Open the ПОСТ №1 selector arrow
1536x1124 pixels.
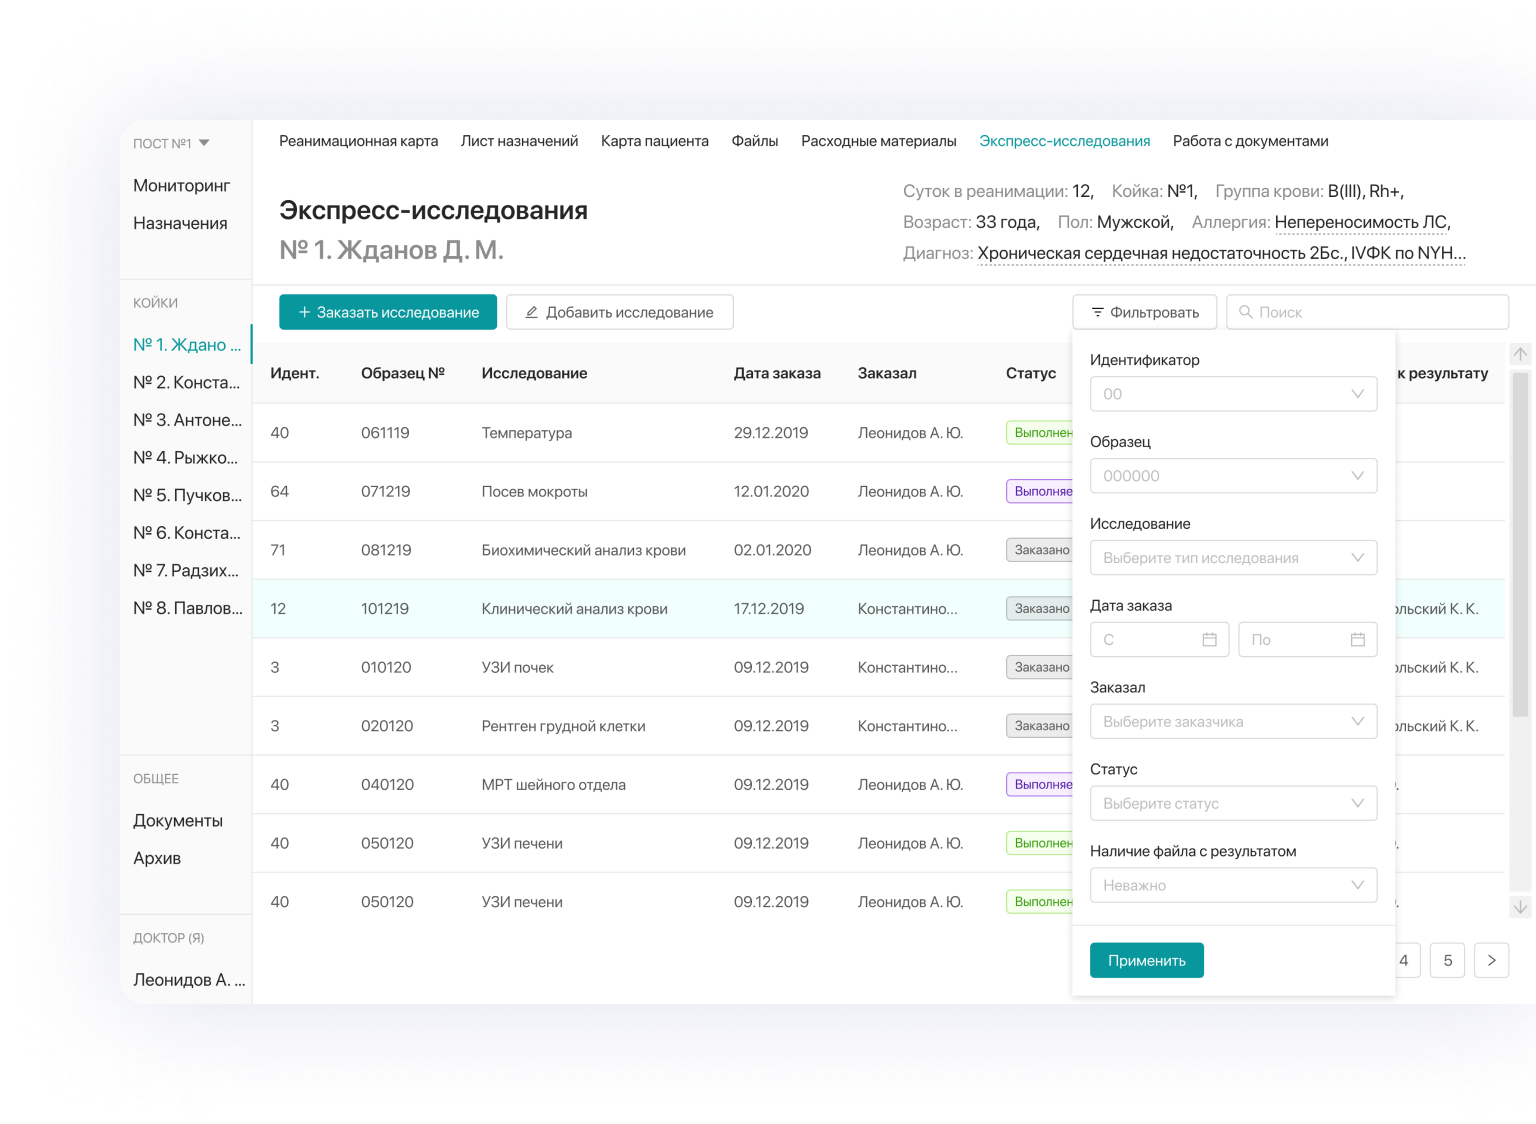(x=204, y=143)
